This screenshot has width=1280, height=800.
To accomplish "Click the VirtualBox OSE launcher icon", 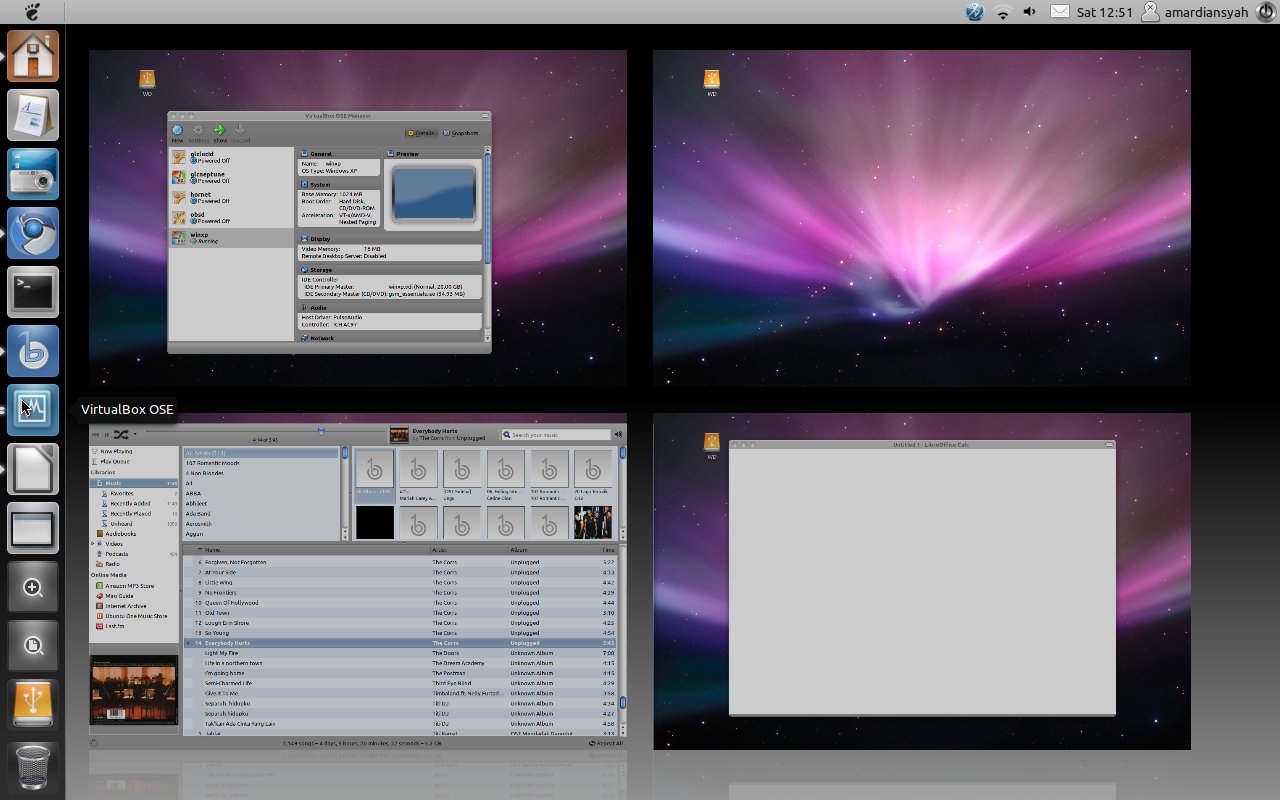I will (33, 410).
